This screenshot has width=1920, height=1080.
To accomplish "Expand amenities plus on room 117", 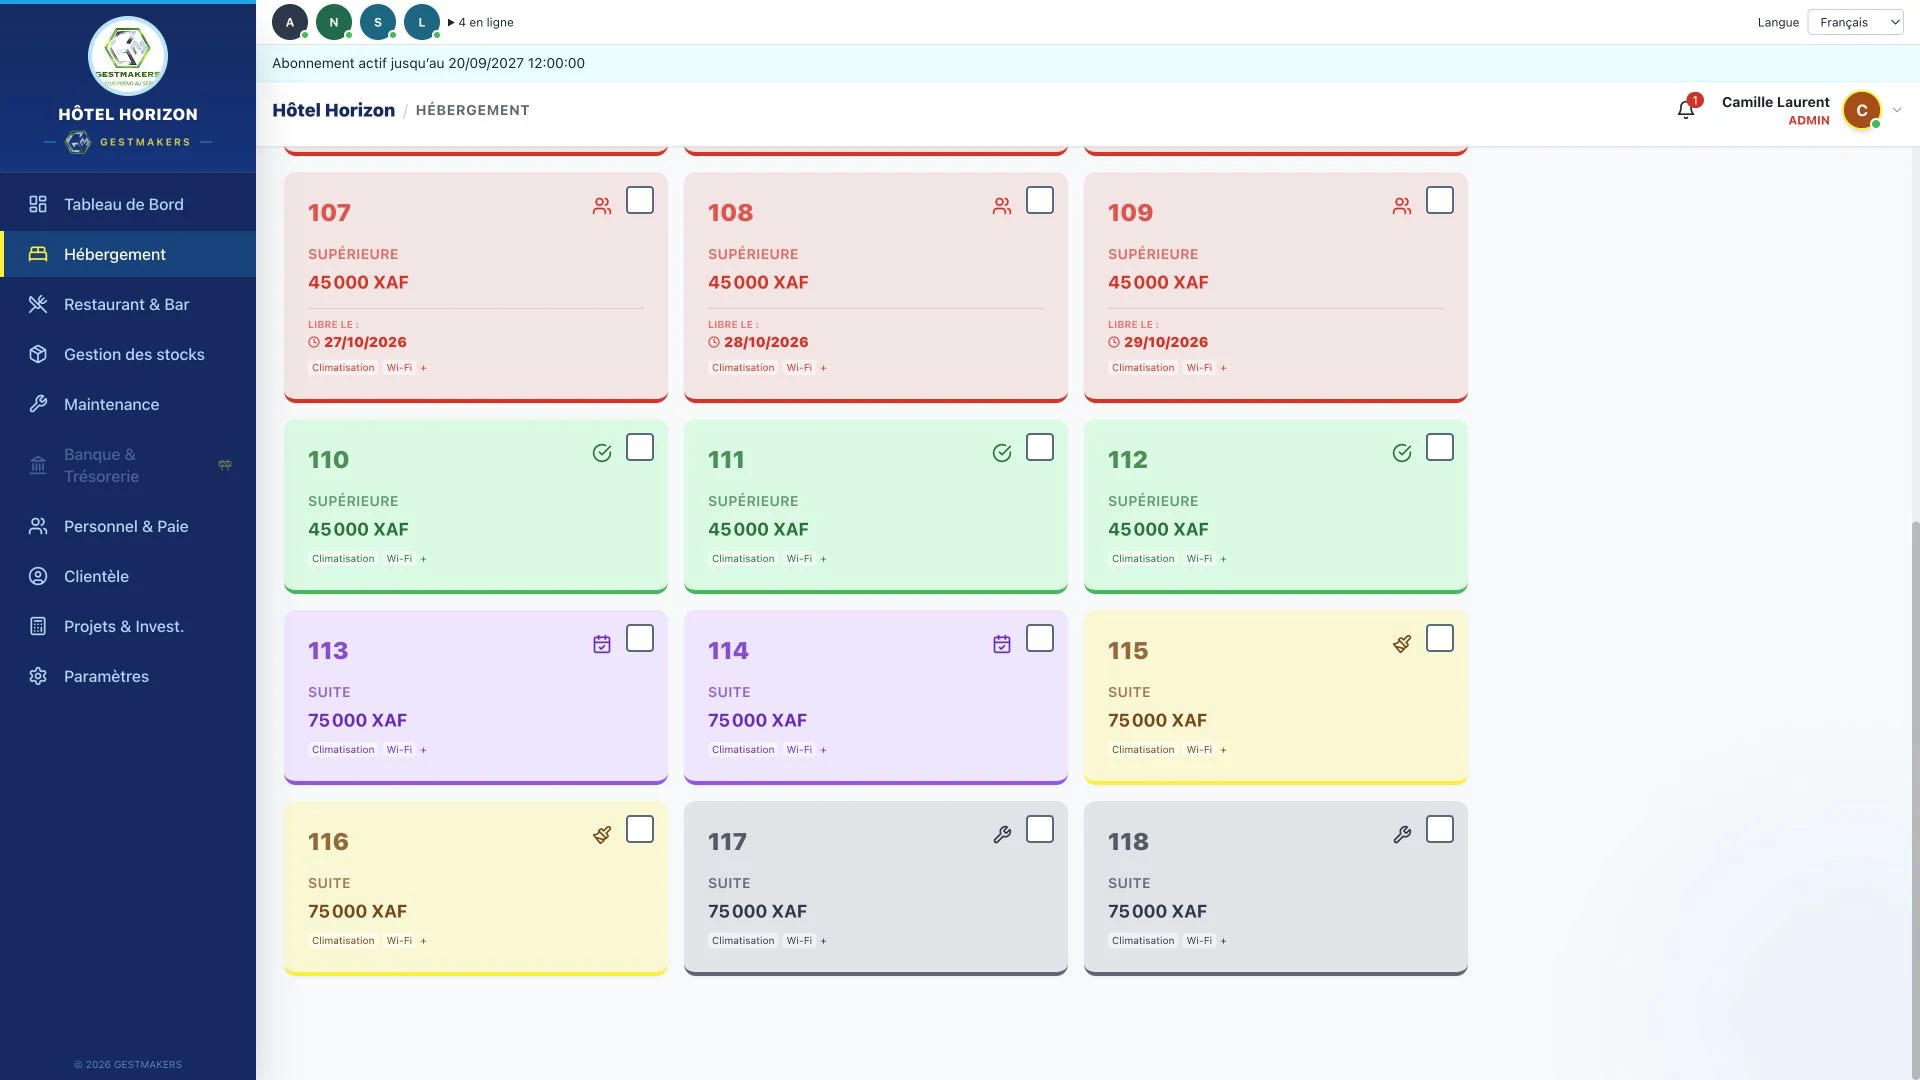I will point(823,941).
